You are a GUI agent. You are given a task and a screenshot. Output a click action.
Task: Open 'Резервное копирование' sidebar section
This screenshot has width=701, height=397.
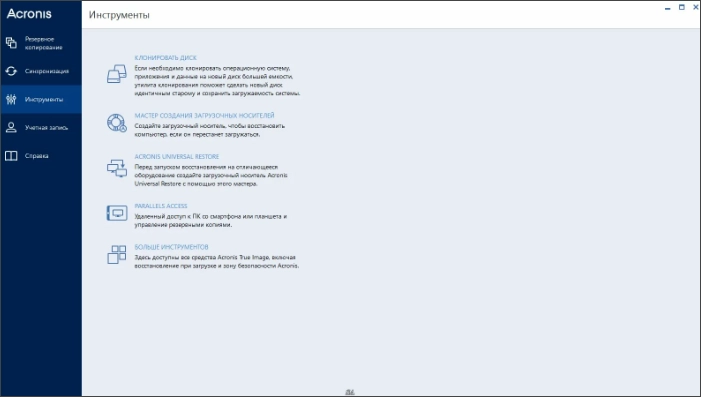coord(41,43)
